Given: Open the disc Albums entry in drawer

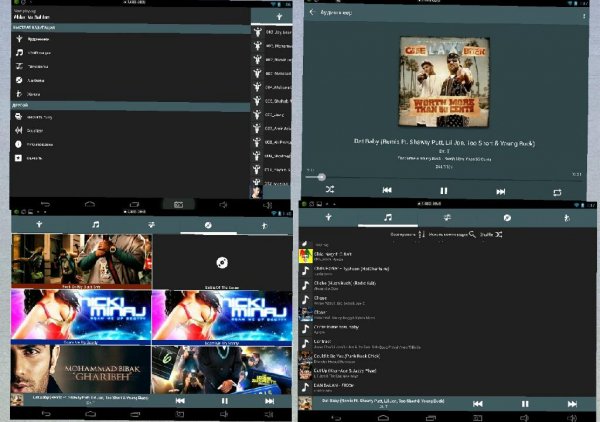Looking at the screenshot, I should coord(130,80).
